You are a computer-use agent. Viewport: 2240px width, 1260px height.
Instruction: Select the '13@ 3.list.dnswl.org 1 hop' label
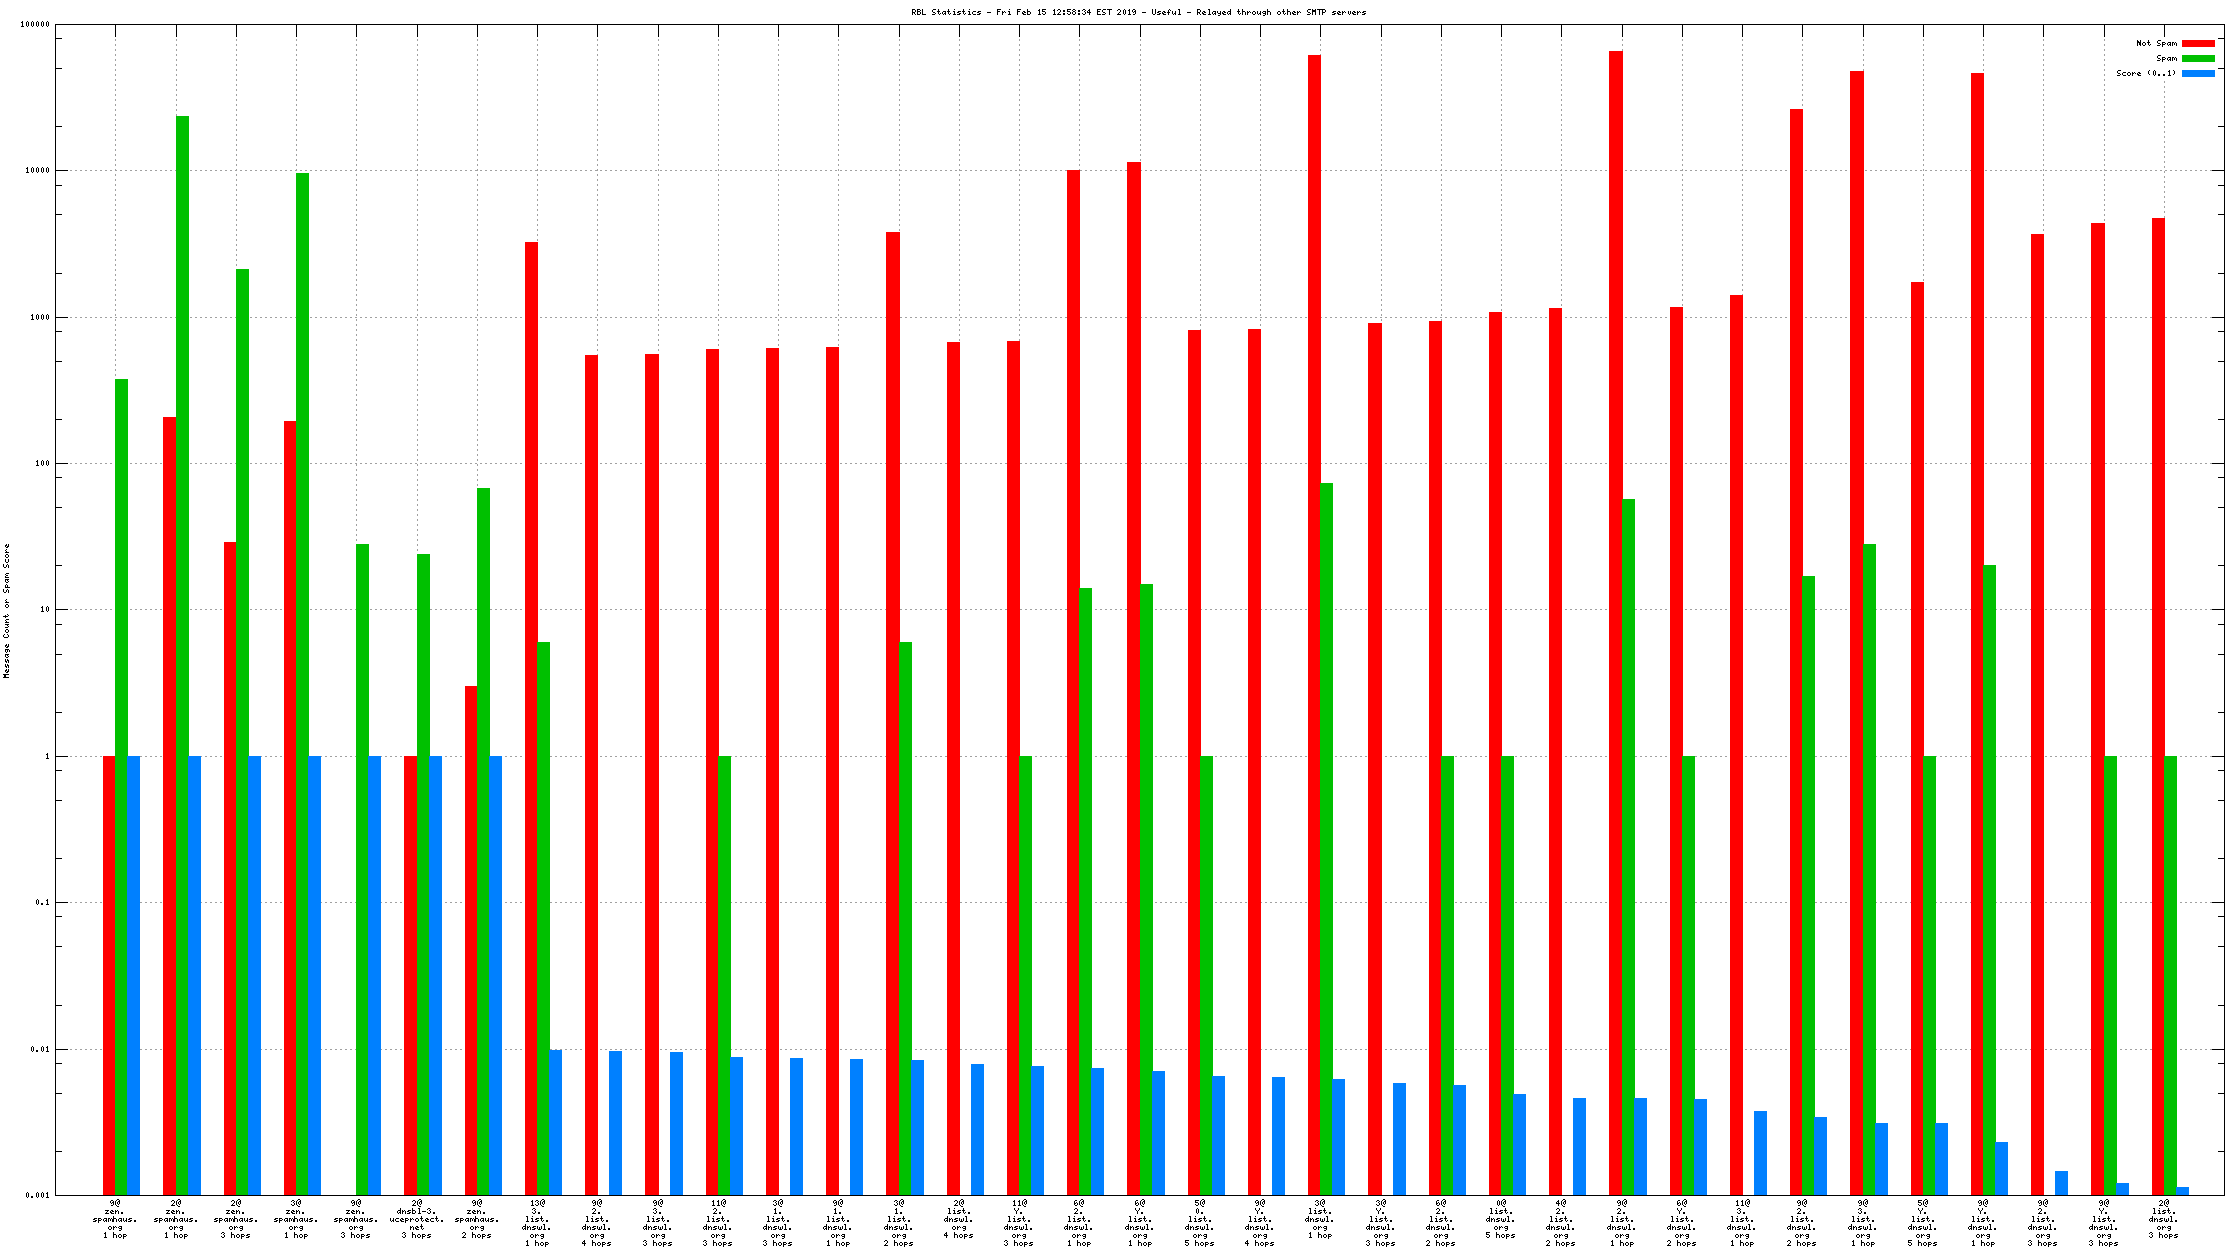tap(537, 1223)
